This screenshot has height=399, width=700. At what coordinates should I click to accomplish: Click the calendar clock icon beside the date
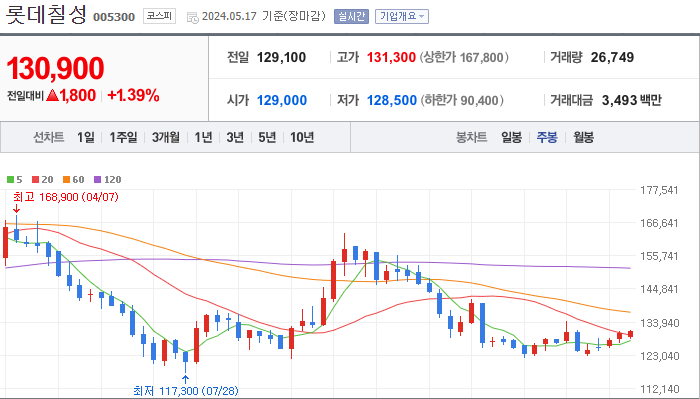point(192,18)
